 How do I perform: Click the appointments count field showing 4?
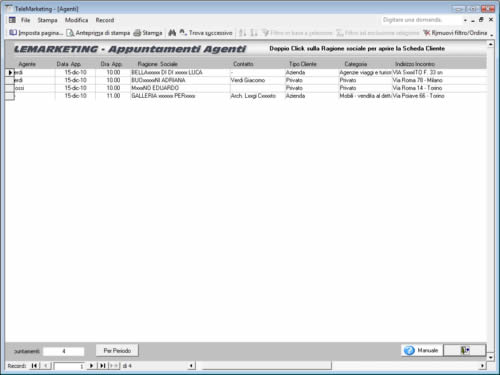pos(64,351)
